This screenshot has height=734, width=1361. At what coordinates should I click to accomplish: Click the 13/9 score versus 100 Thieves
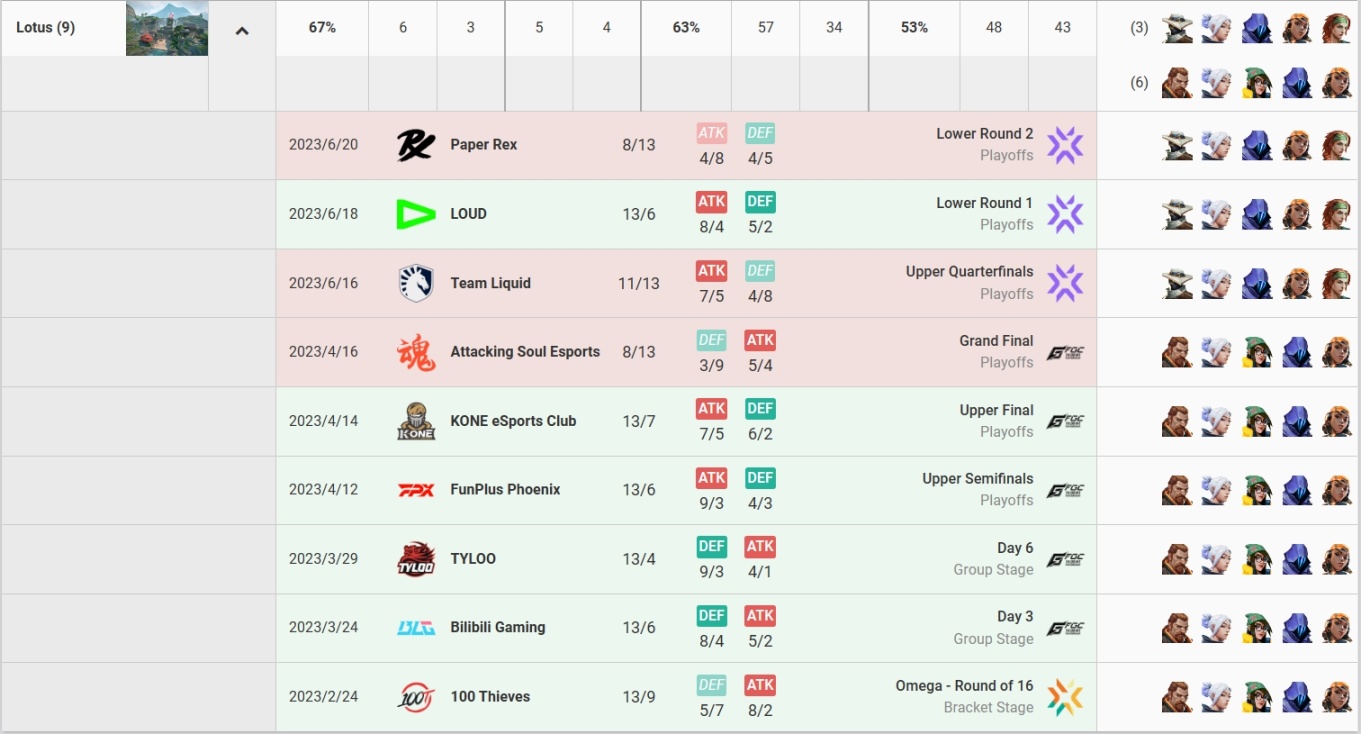[639, 697]
